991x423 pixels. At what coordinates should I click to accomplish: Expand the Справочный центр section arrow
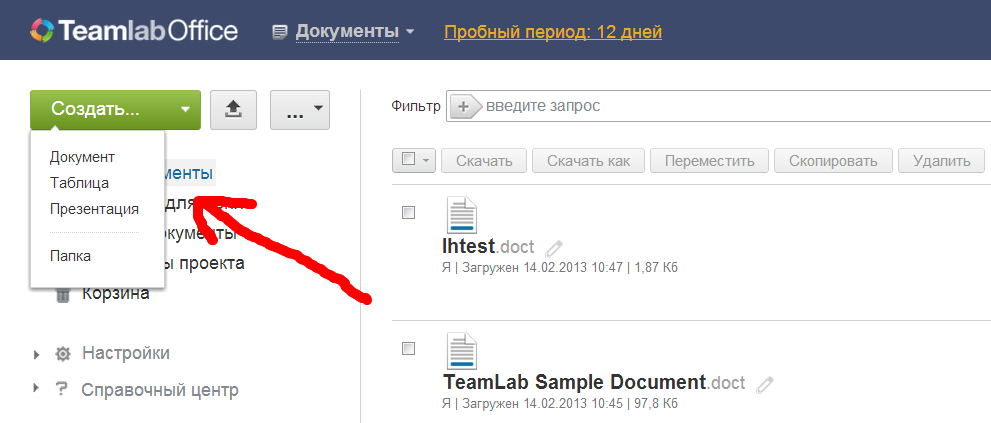pyautogui.click(x=36, y=389)
